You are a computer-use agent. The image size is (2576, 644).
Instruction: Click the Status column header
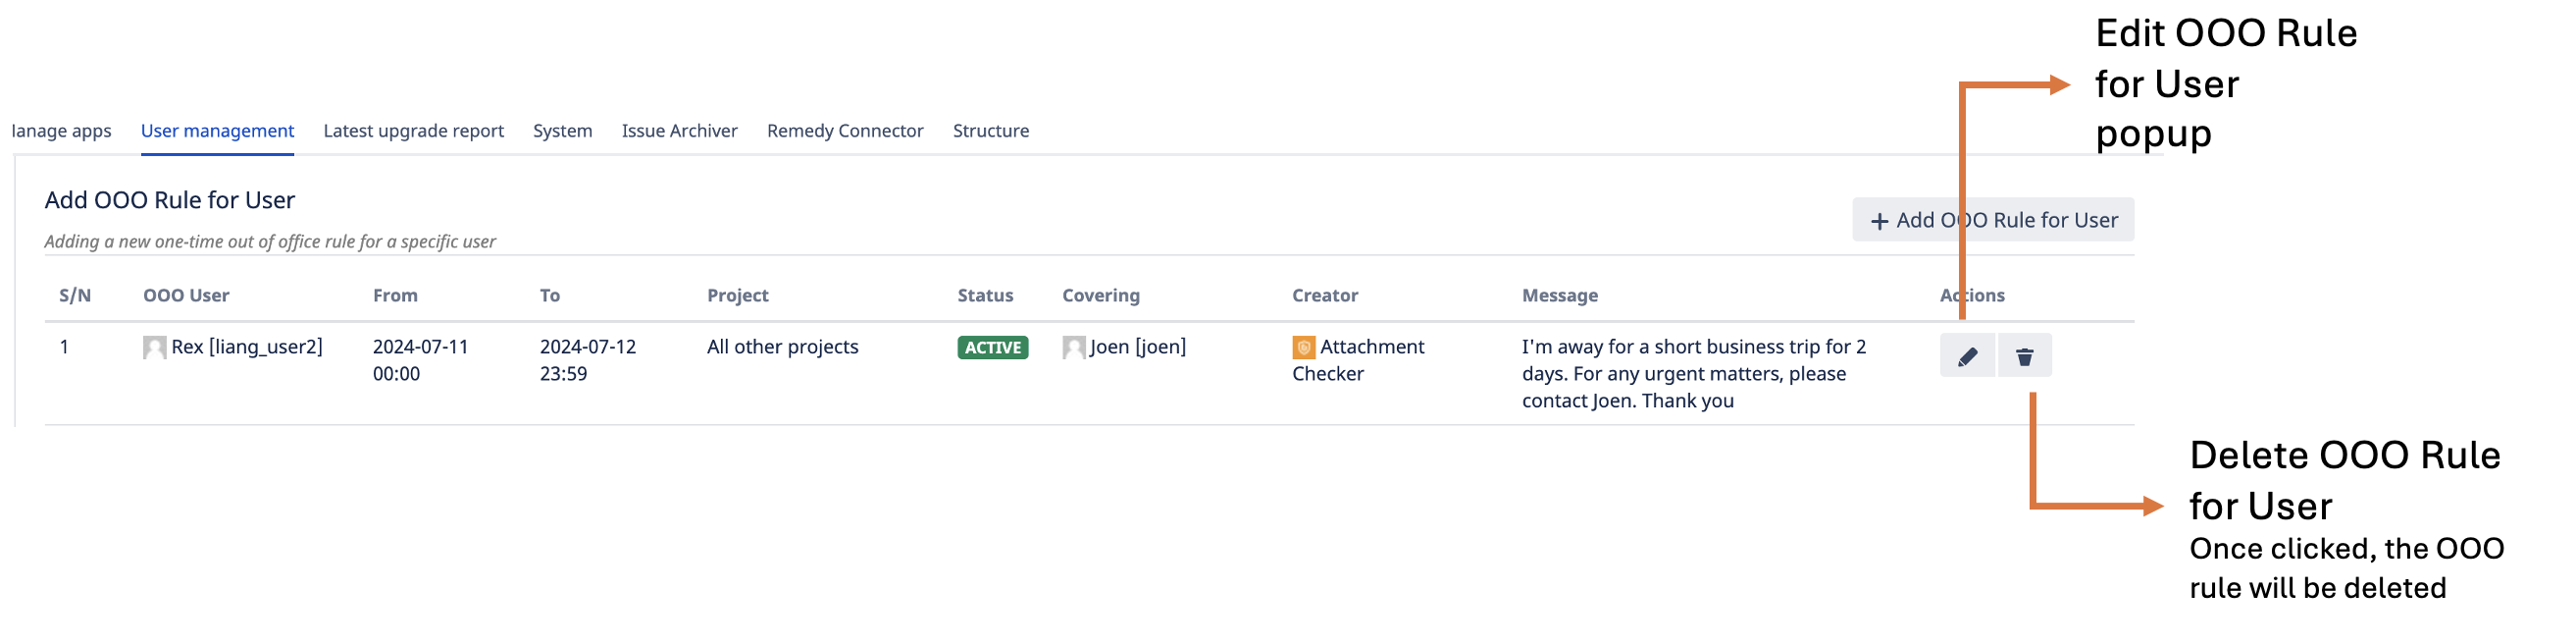point(984,296)
